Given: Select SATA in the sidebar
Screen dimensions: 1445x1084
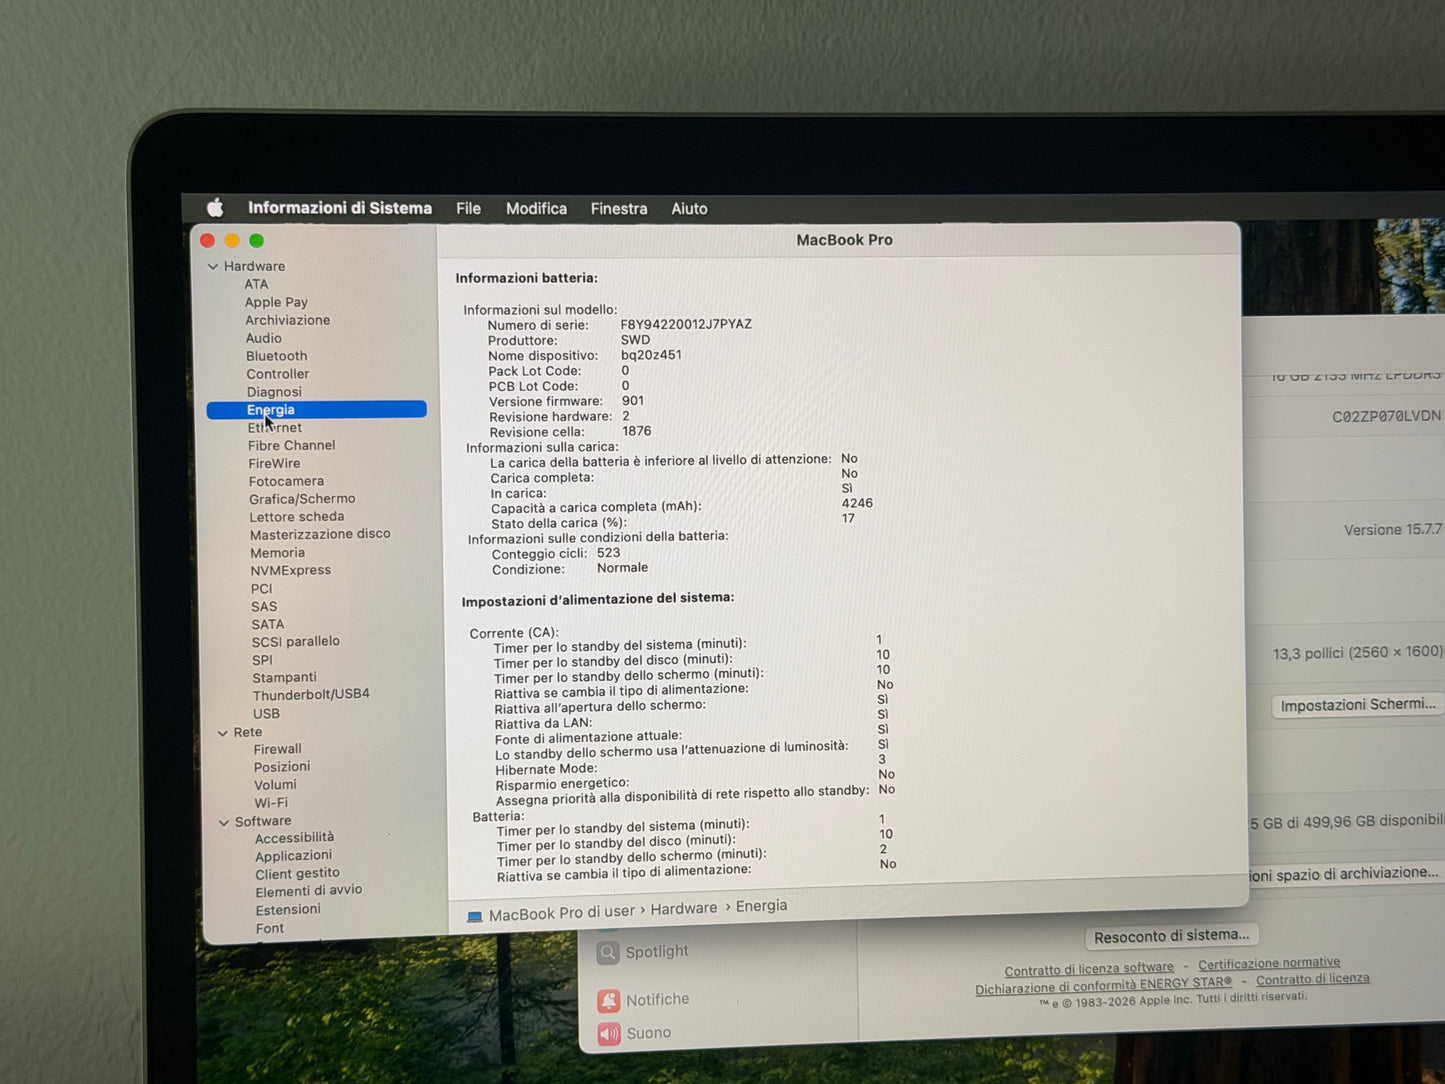Looking at the screenshot, I should tap(268, 624).
